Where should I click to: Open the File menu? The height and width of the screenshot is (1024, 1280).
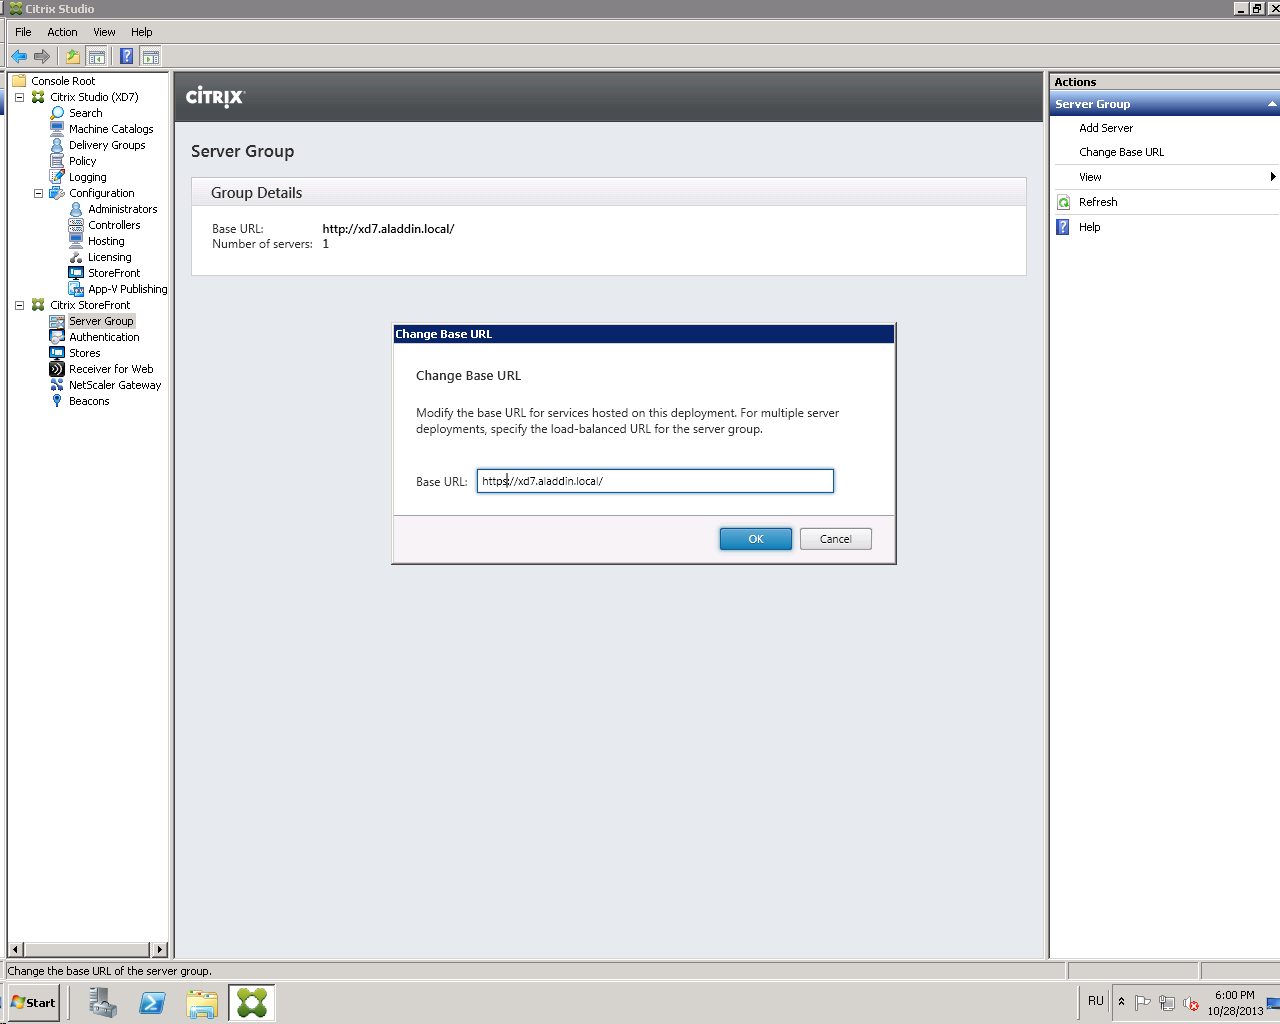pos(23,32)
